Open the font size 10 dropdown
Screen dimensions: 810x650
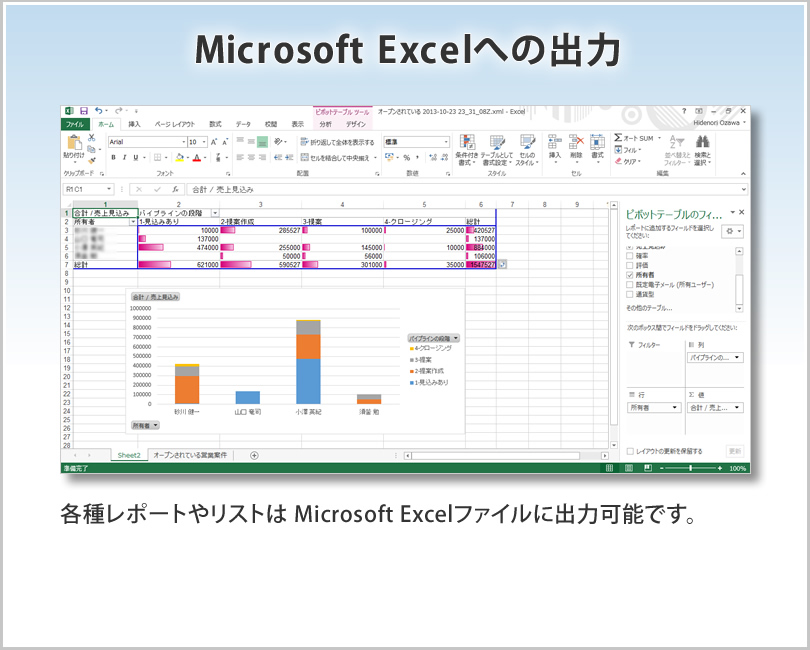[204, 142]
